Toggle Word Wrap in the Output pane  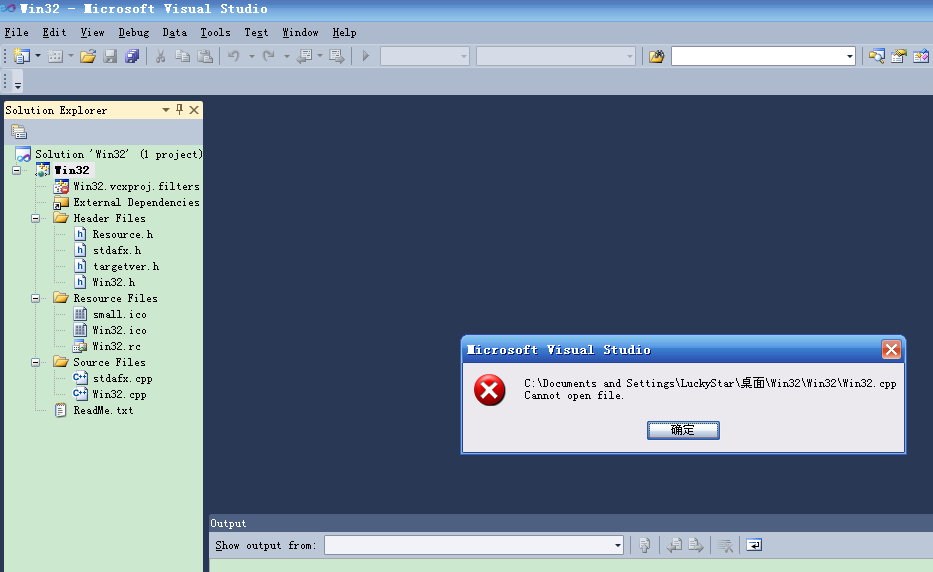coord(754,545)
